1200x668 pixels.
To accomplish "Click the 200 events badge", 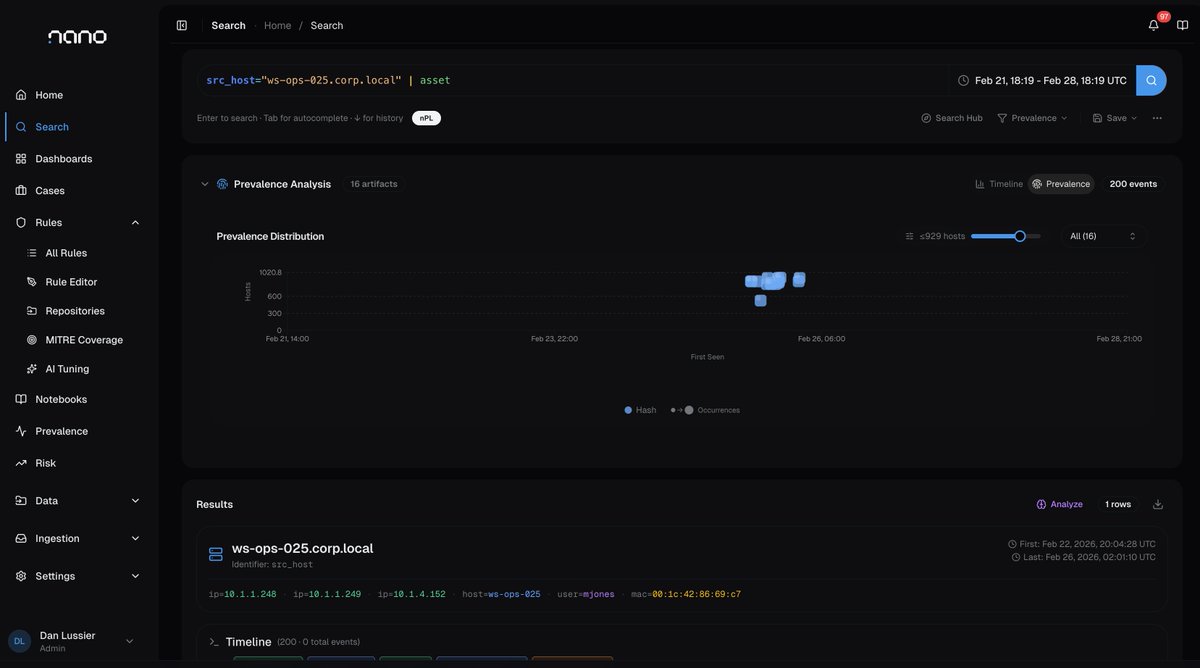I will pyautogui.click(x=1133, y=184).
